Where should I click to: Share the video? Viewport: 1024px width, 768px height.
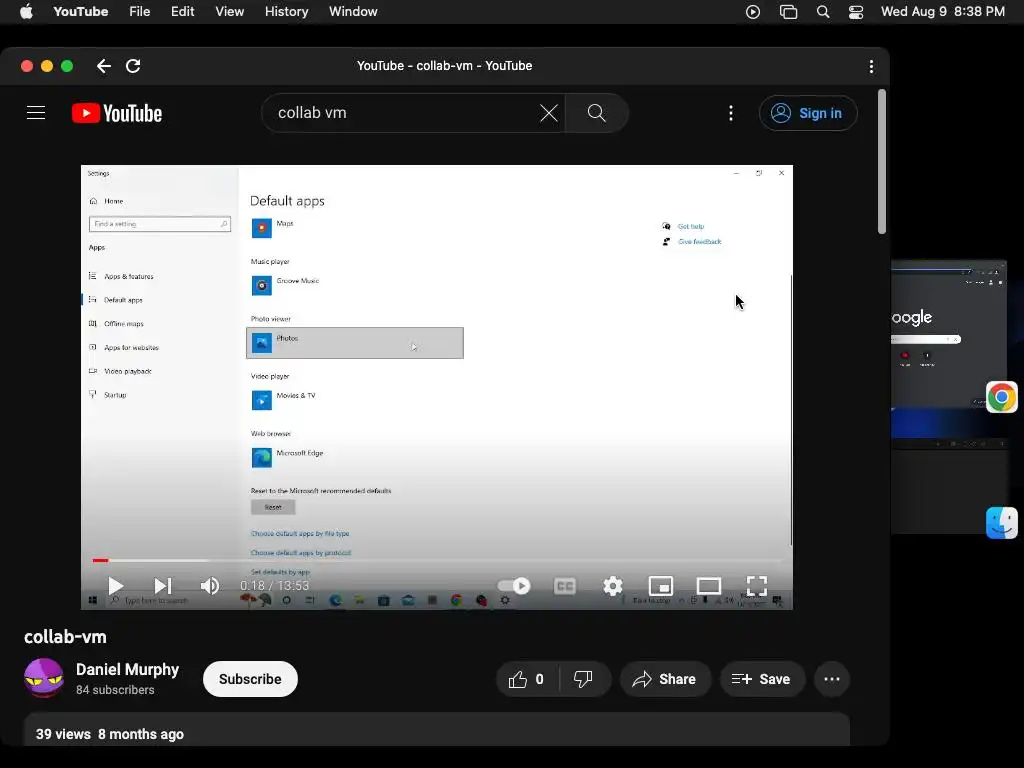[x=665, y=679]
